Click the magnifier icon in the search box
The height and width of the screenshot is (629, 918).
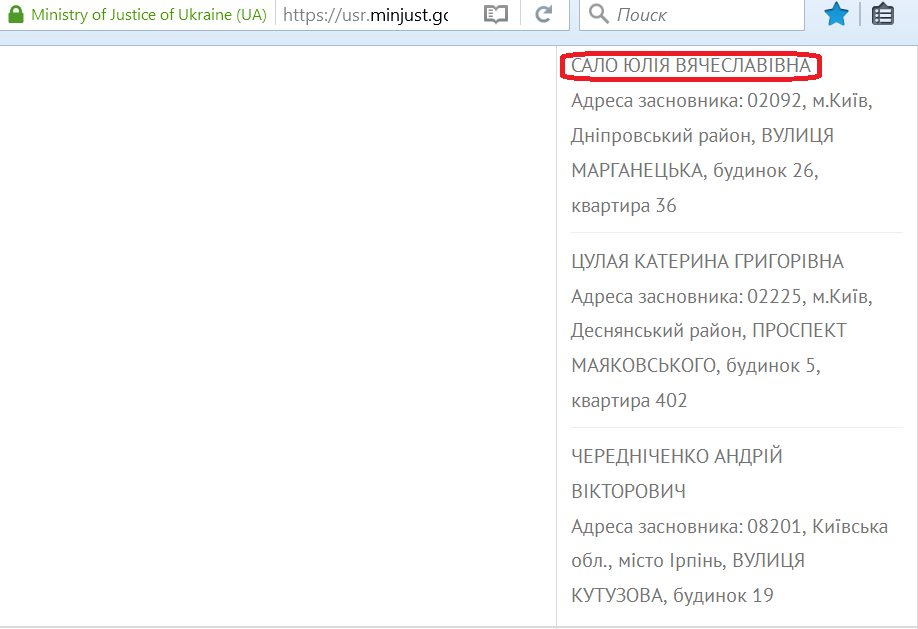coord(597,14)
